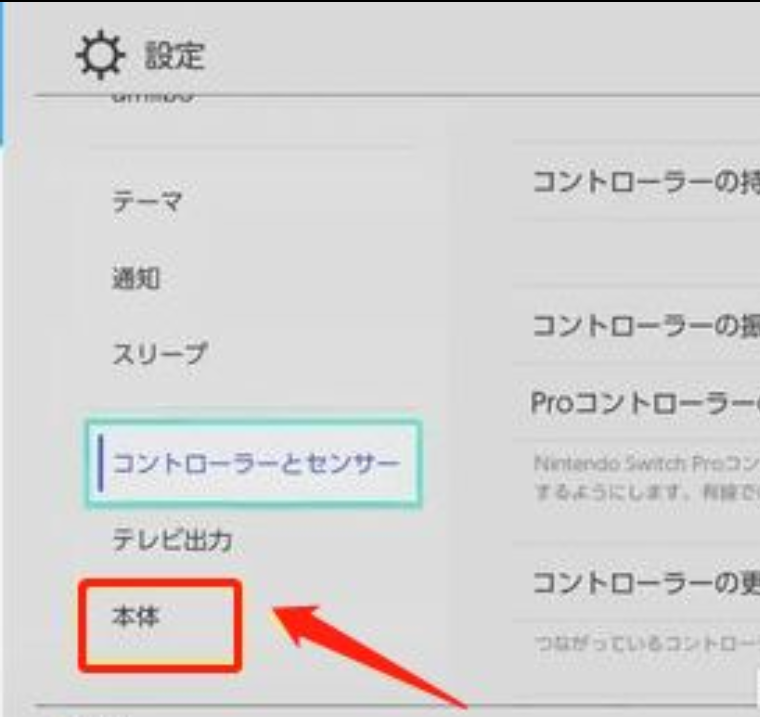760x717 pixels.
Task: Open the テーマ settings section
Action: coord(146,202)
